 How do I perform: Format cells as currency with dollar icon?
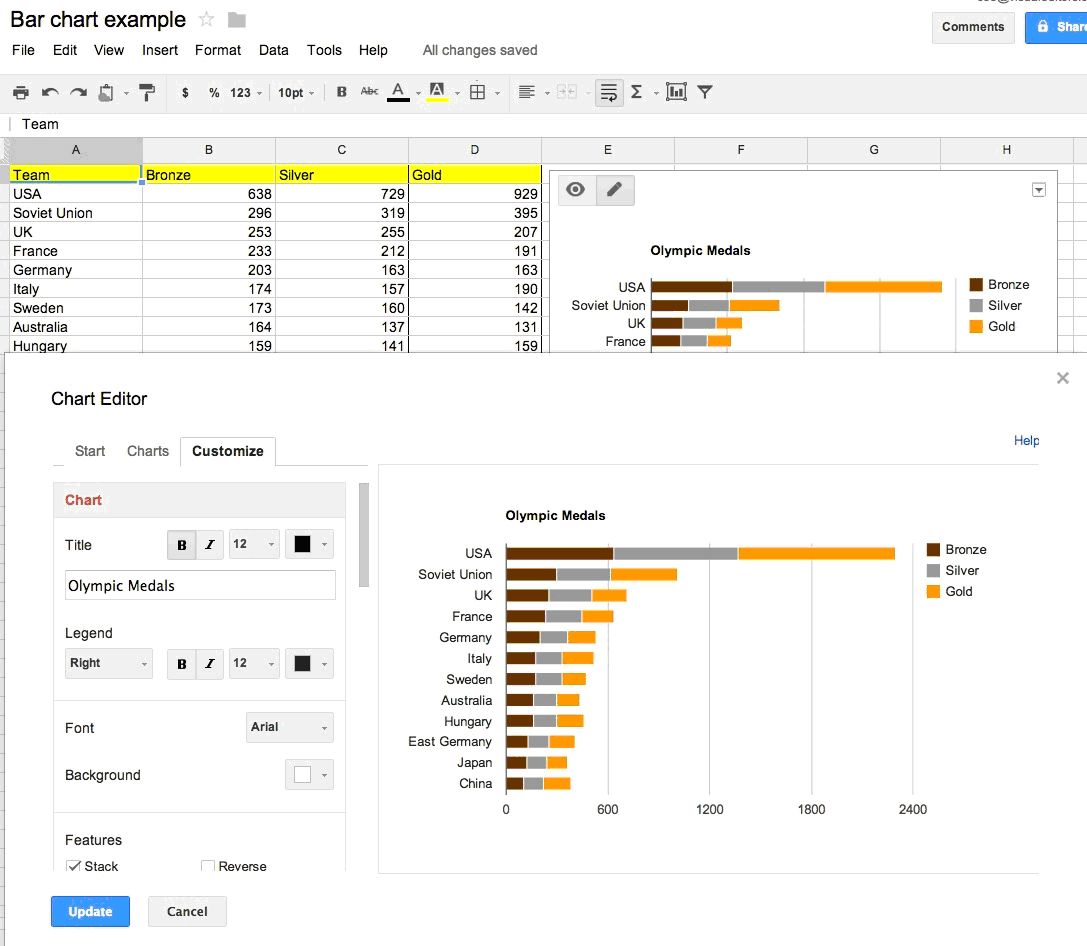tap(185, 92)
